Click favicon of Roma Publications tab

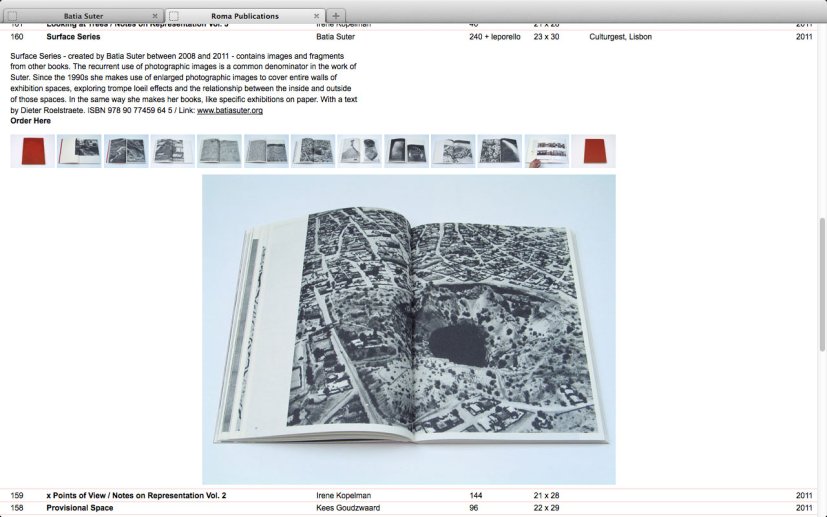174,16
